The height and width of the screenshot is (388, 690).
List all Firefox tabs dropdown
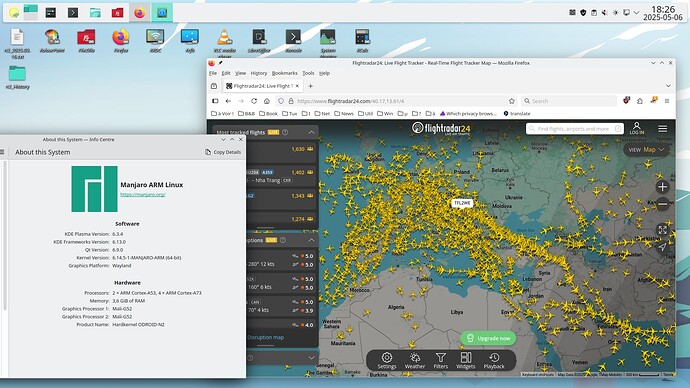pos(668,86)
